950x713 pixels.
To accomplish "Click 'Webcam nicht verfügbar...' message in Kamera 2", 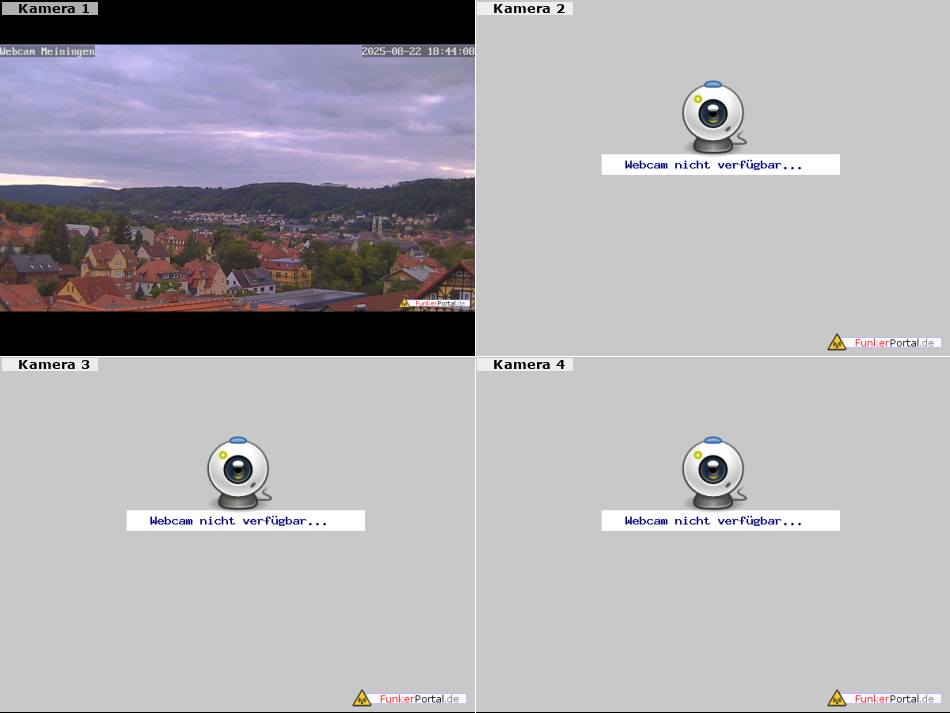I will tap(720, 165).
